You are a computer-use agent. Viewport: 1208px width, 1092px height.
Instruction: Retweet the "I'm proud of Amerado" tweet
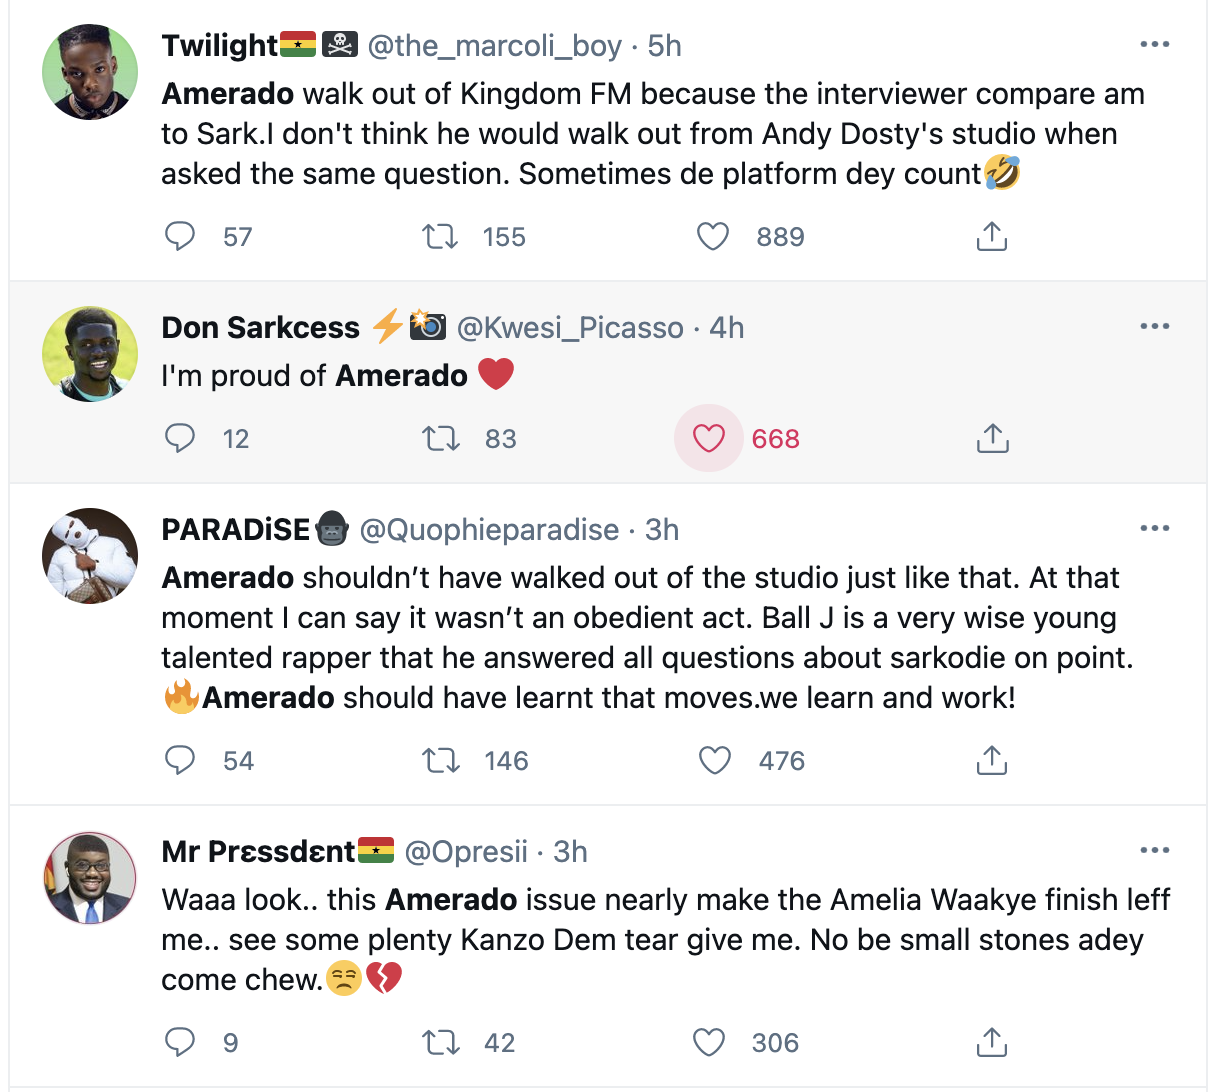(440, 438)
